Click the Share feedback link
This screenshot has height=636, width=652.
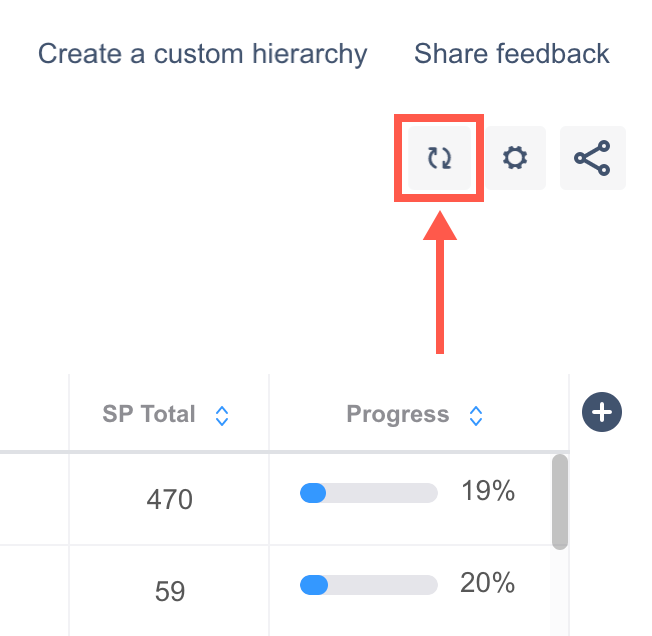coord(511,53)
